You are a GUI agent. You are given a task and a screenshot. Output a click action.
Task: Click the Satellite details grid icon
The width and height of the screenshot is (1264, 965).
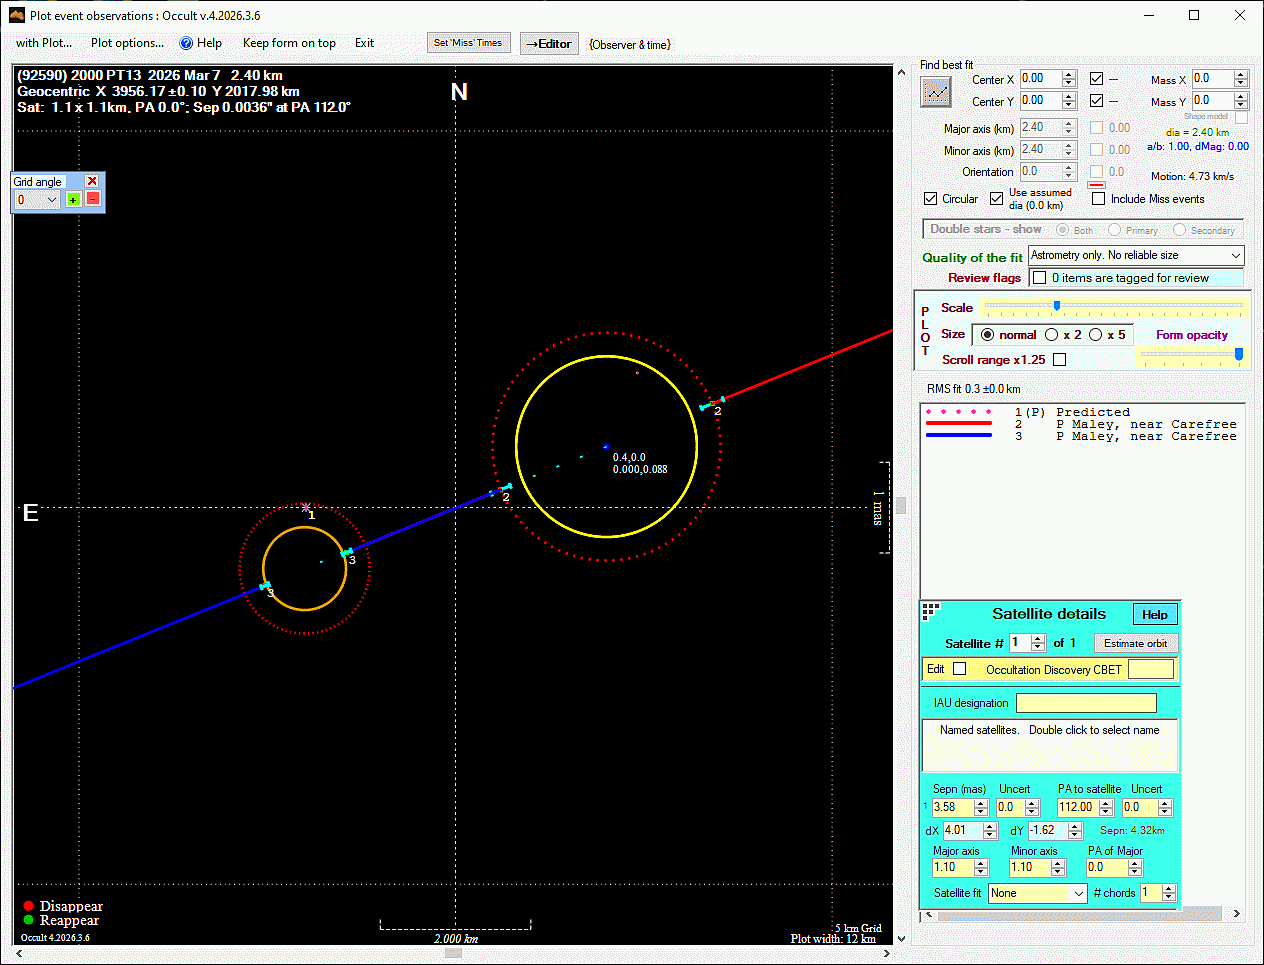click(931, 610)
